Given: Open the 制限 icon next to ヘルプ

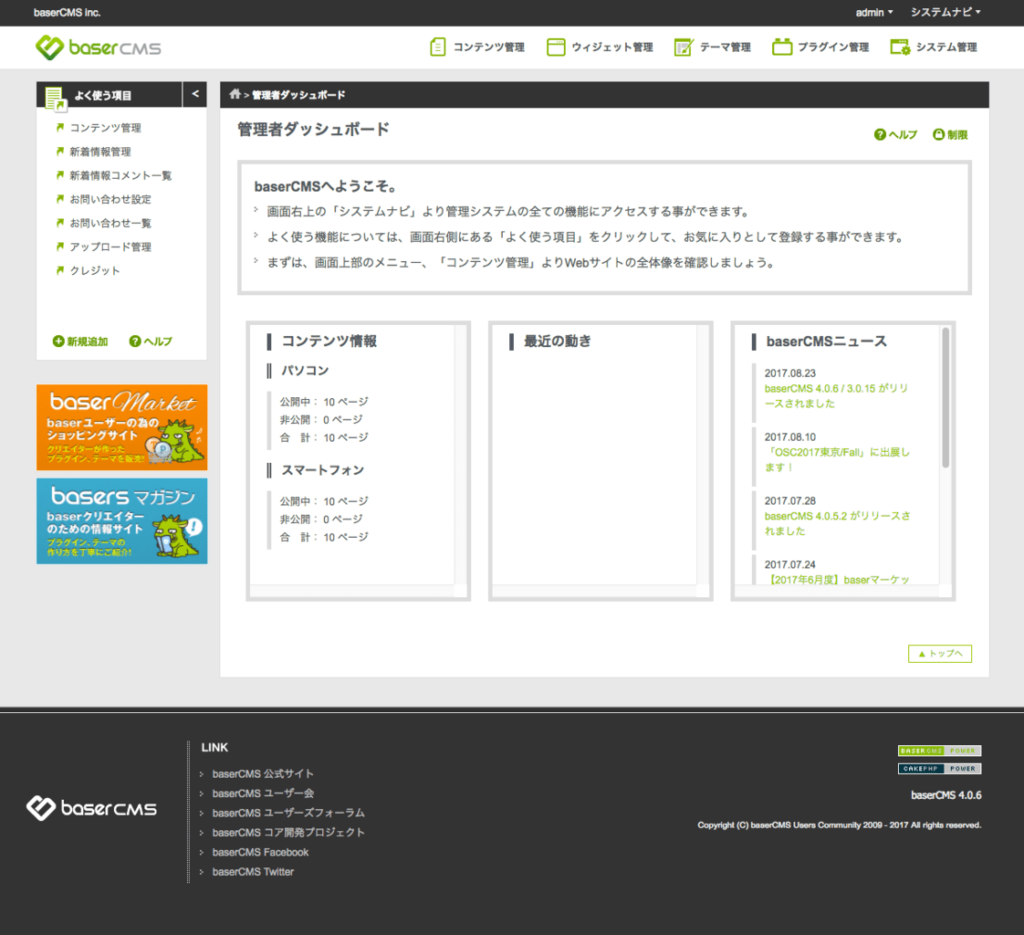Looking at the screenshot, I should click(x=937, y=134).
